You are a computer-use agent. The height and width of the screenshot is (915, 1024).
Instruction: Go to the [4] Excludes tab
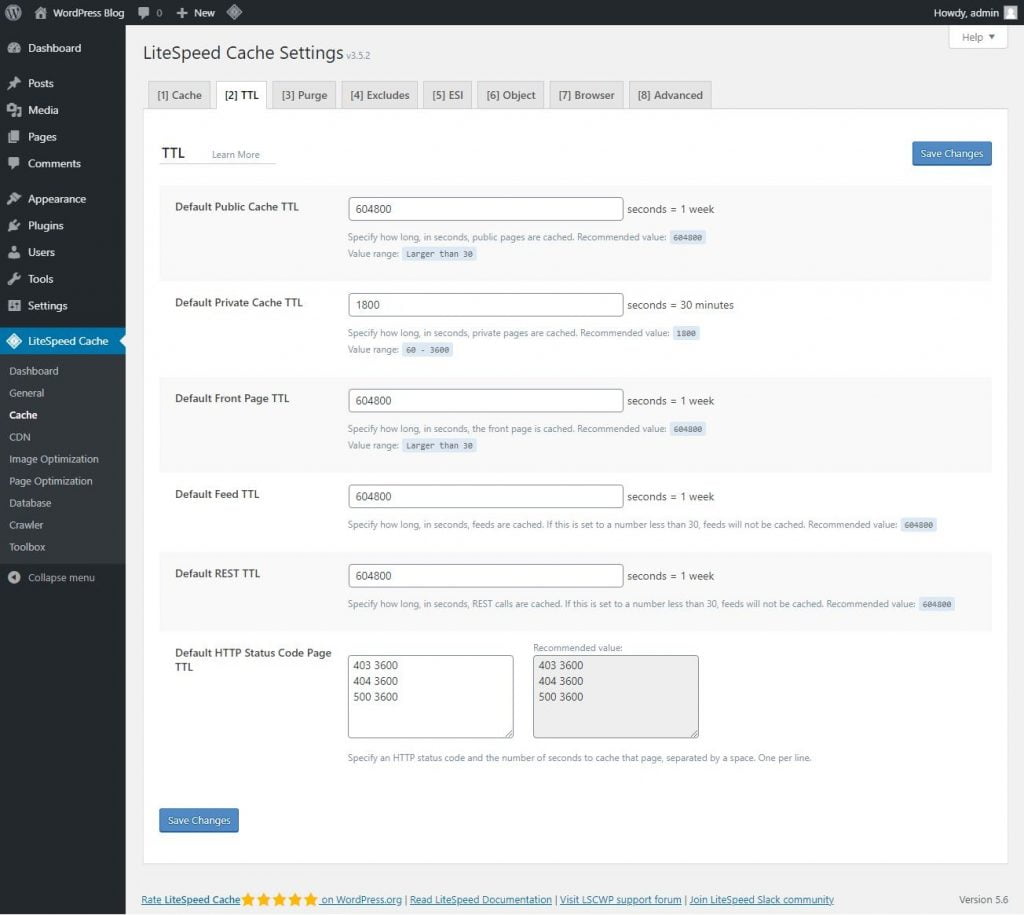[x=379, y=95]
